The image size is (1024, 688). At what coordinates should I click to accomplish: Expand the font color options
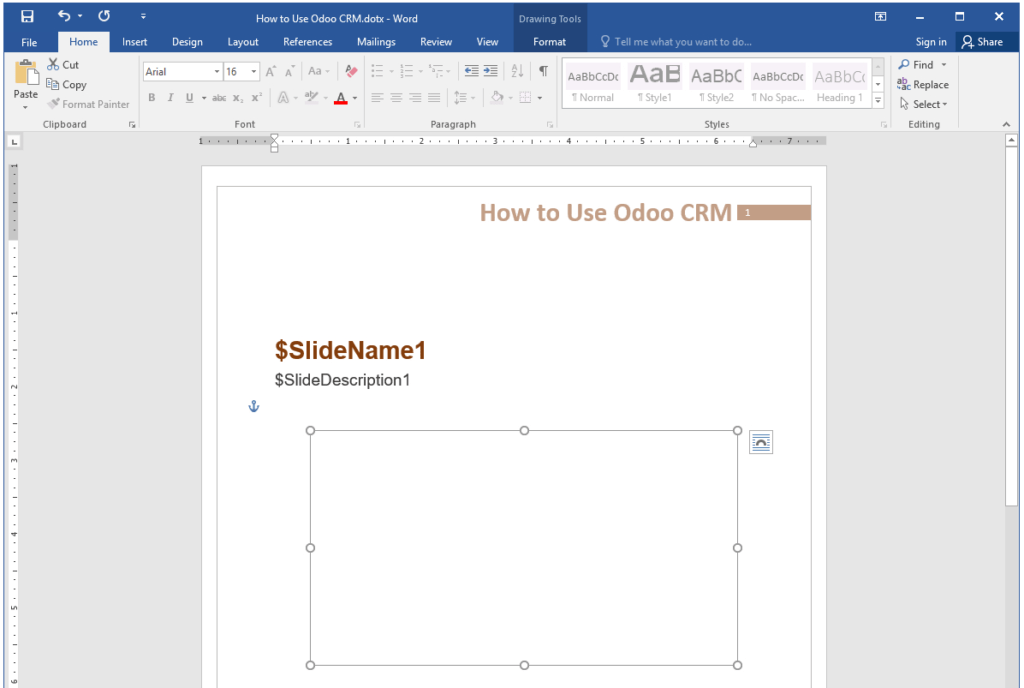[x=354, y=98]
